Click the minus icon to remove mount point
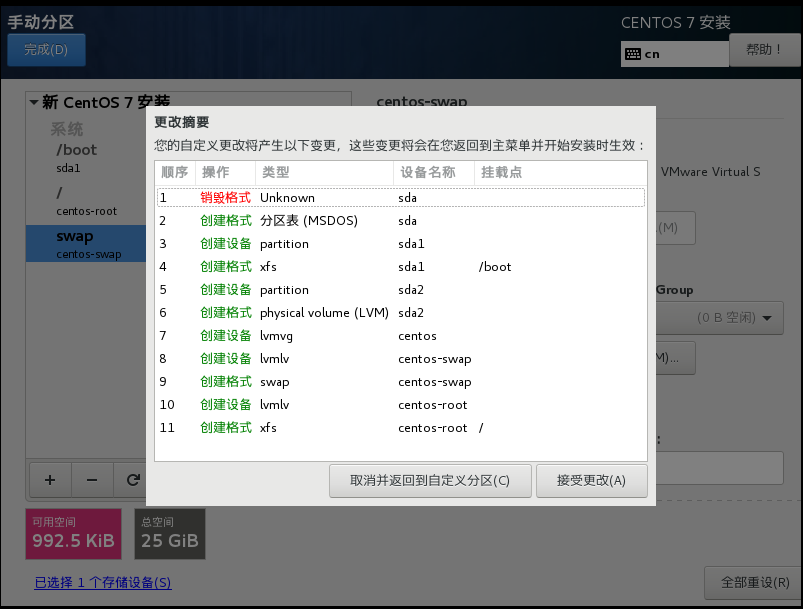 click(92, 480)
